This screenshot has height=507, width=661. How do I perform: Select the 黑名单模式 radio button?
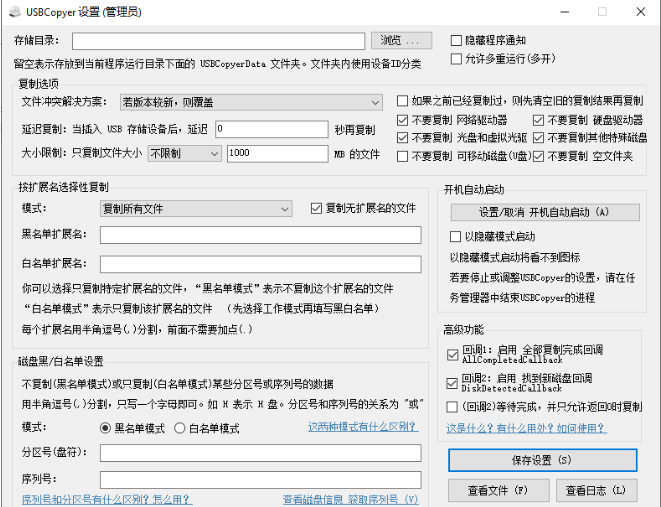(x=107, y=428)
